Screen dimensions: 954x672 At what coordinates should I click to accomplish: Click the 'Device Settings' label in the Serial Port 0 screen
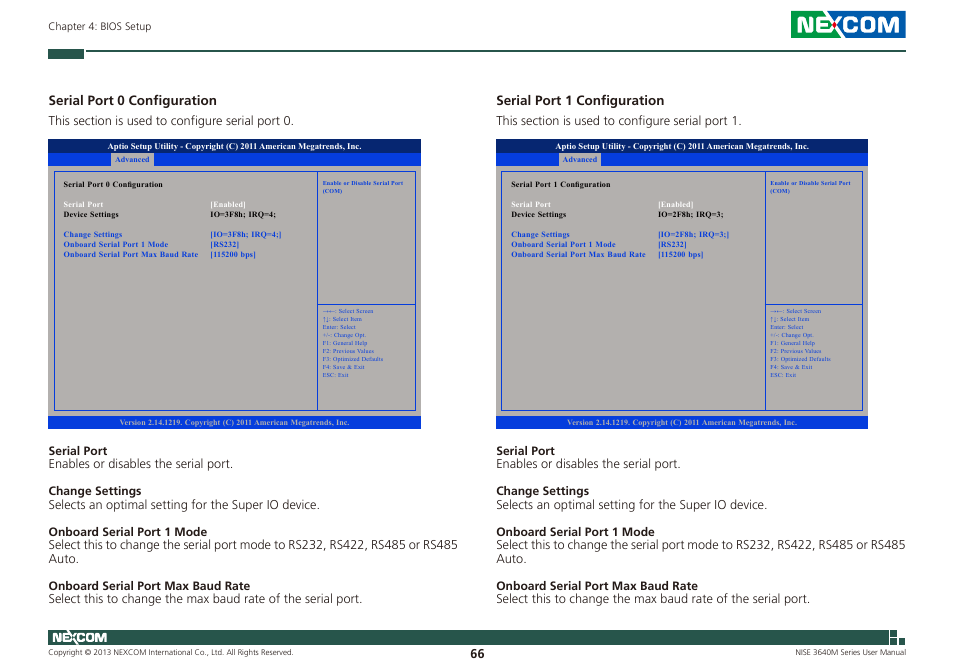[x=91, y=214]
